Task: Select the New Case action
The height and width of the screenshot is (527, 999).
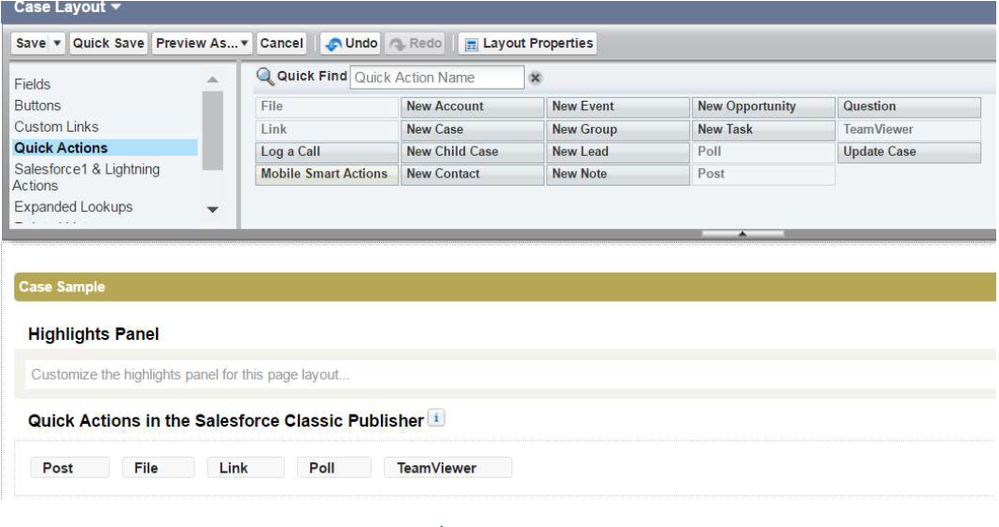Action: [x=472, y=129]
